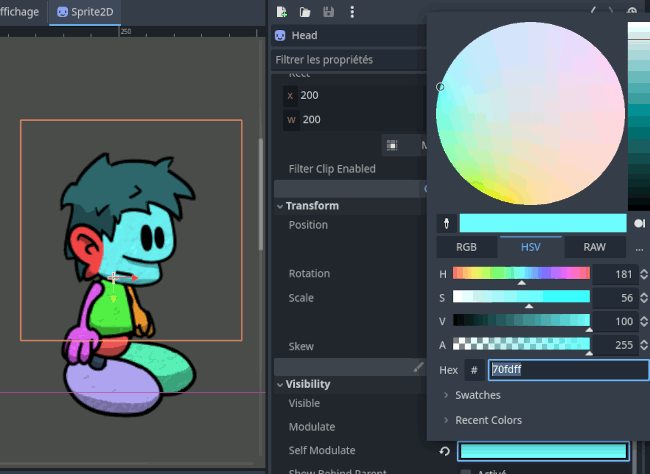
Task: Adjust the V value stepper arrows
Action: coord(644,321)
